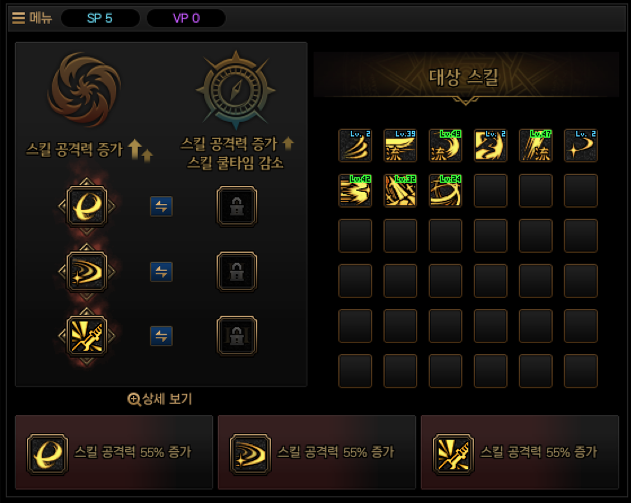Select the swirl skill attack emblem

(85, 89)
